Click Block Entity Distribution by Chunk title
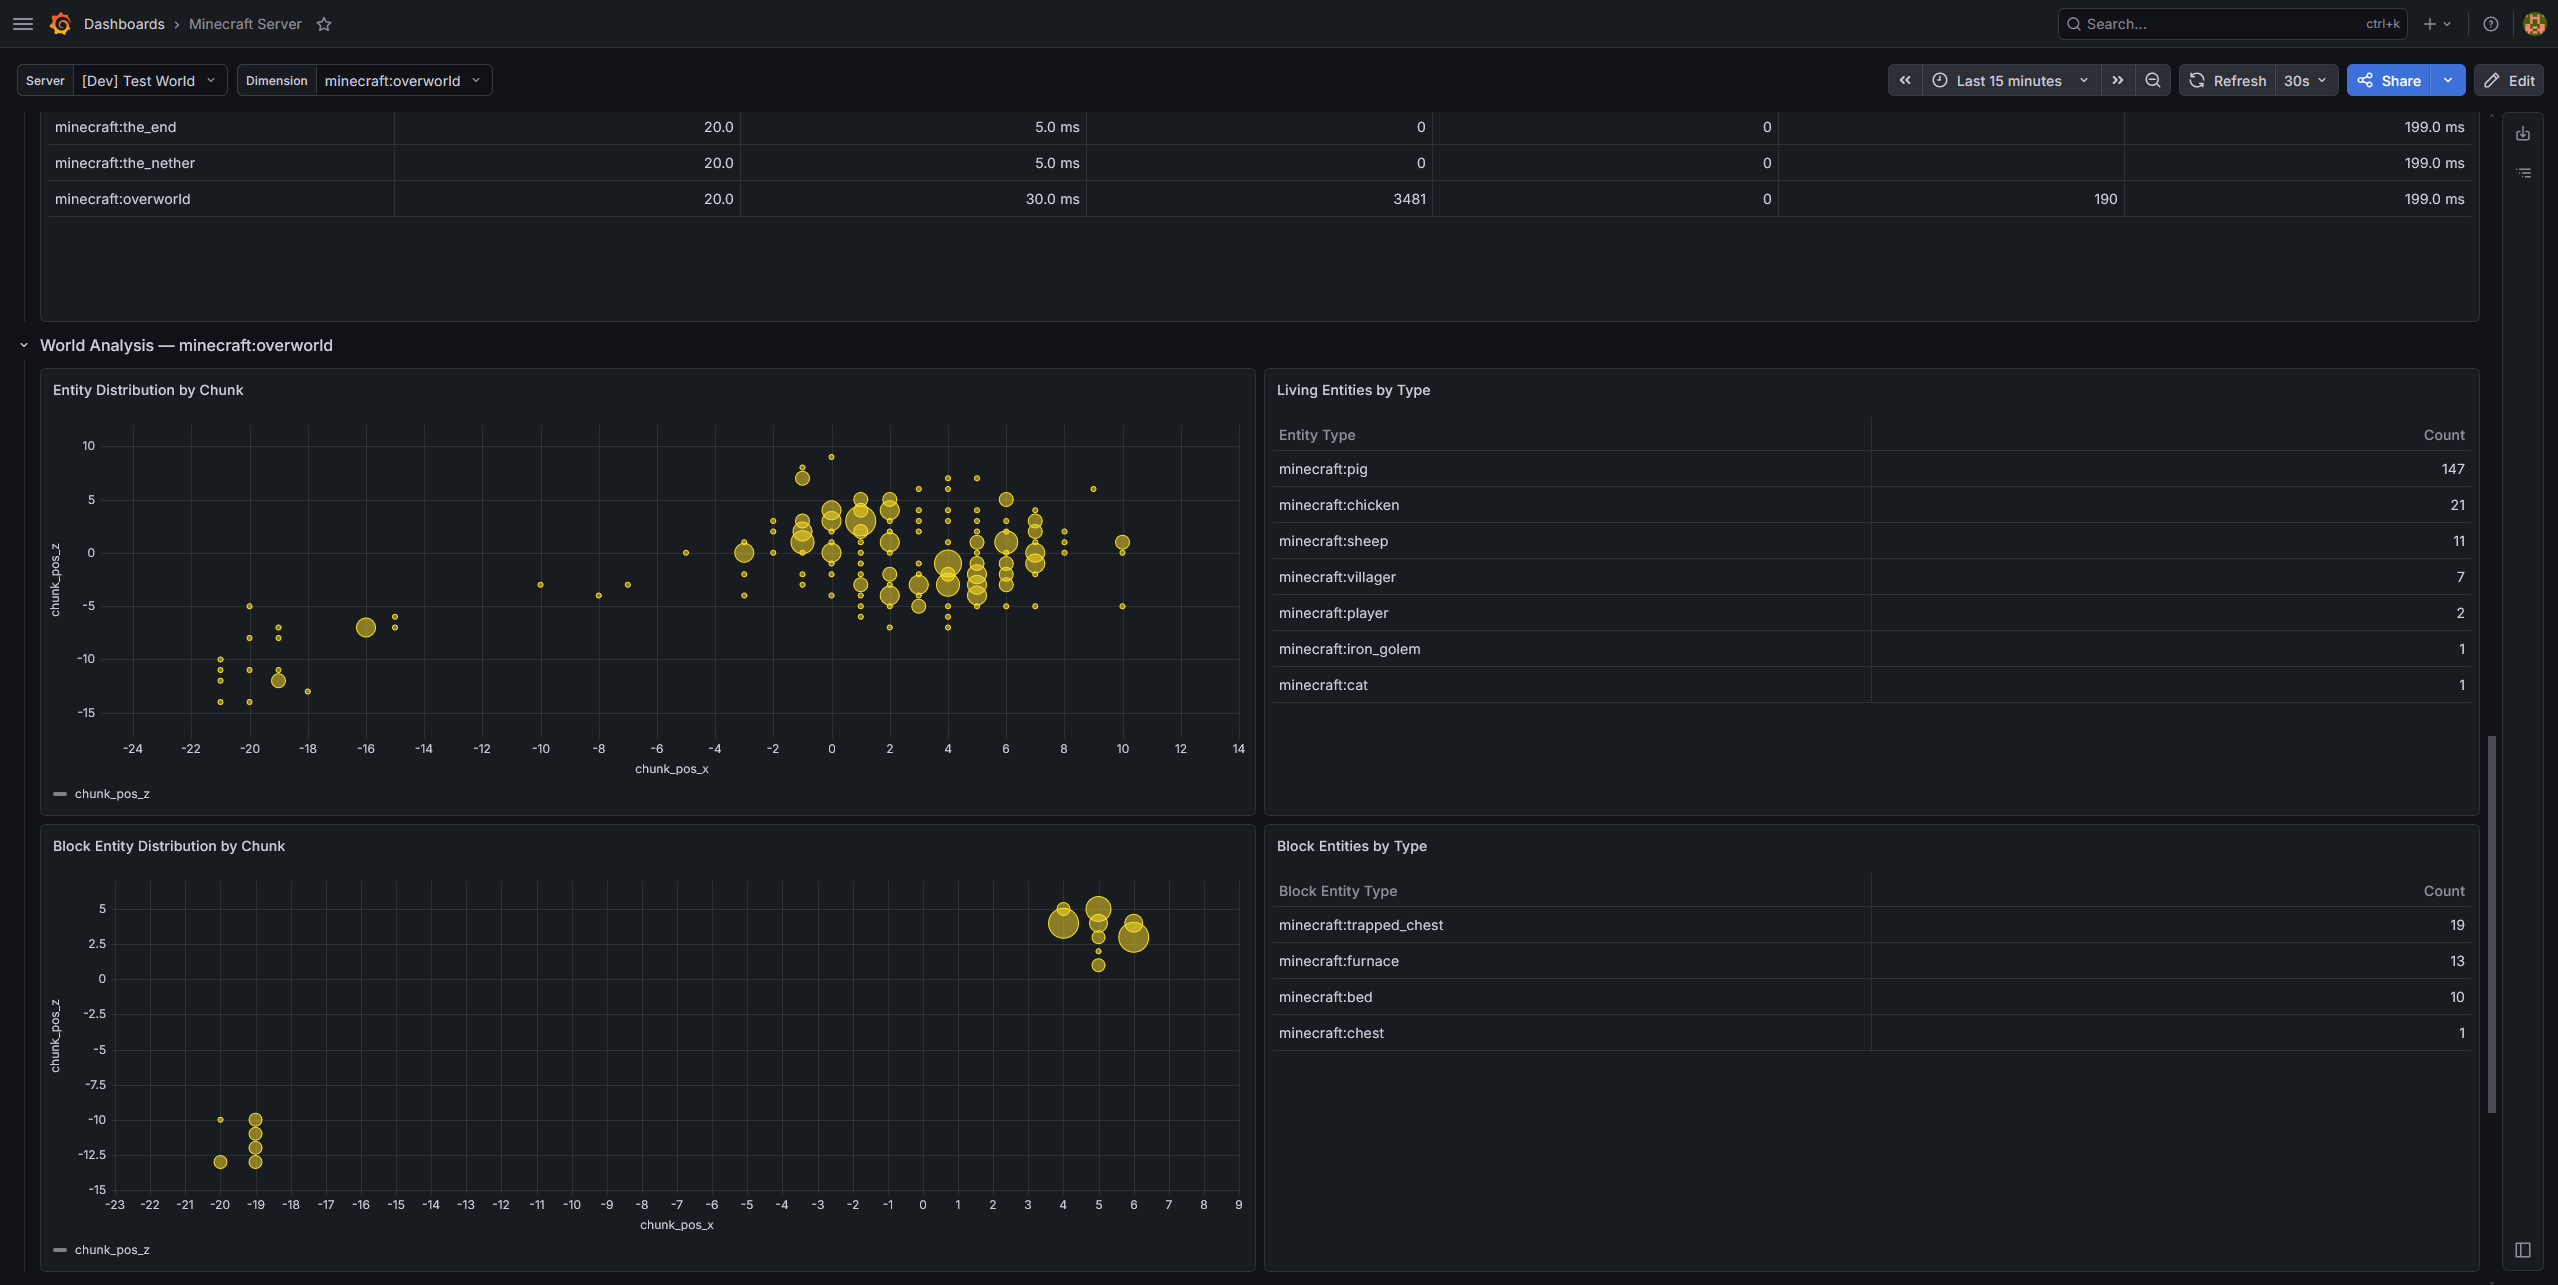This screenshot has height=1285, width=2558. pos(169,846)
